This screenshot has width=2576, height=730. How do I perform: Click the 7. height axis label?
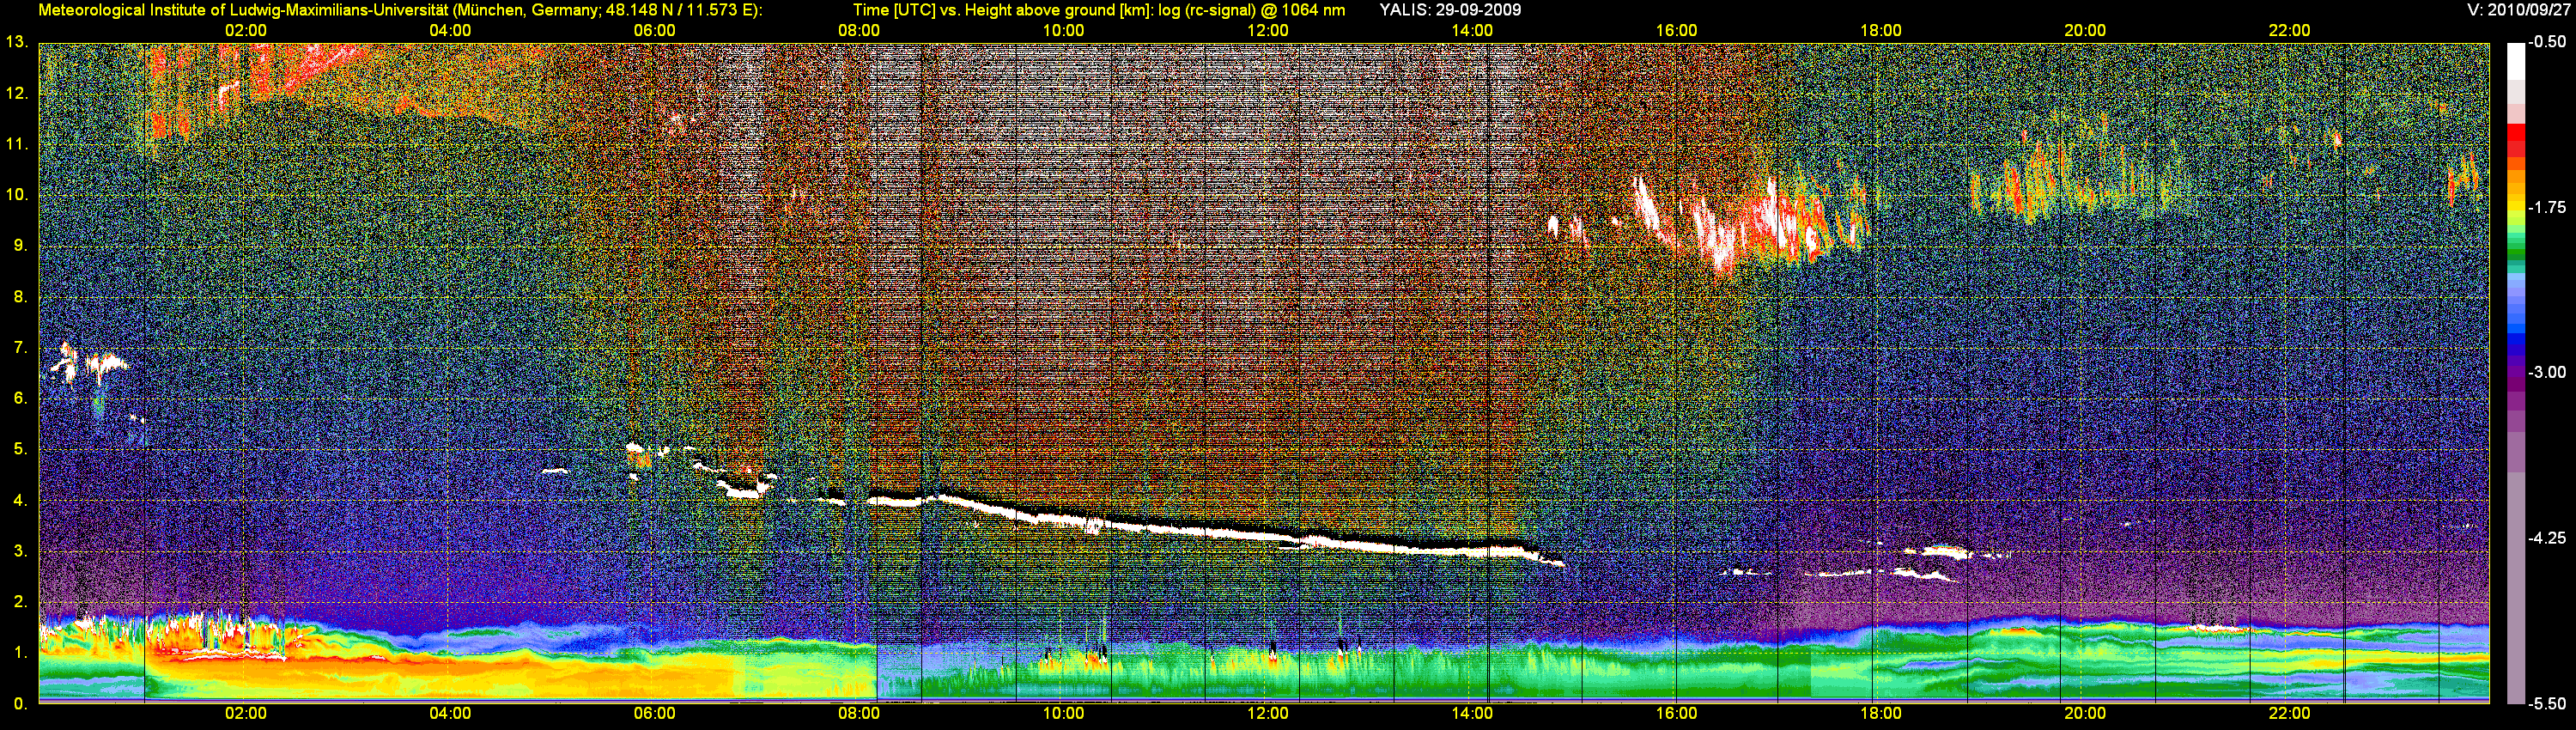pyautogui.click(x=20, y=348)
